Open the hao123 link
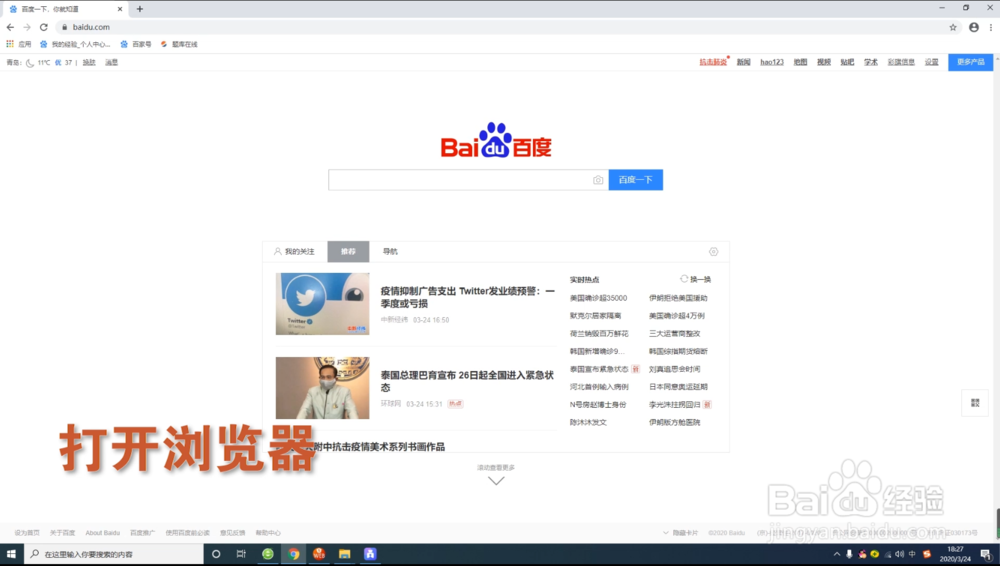 click(x=772, y=62)
